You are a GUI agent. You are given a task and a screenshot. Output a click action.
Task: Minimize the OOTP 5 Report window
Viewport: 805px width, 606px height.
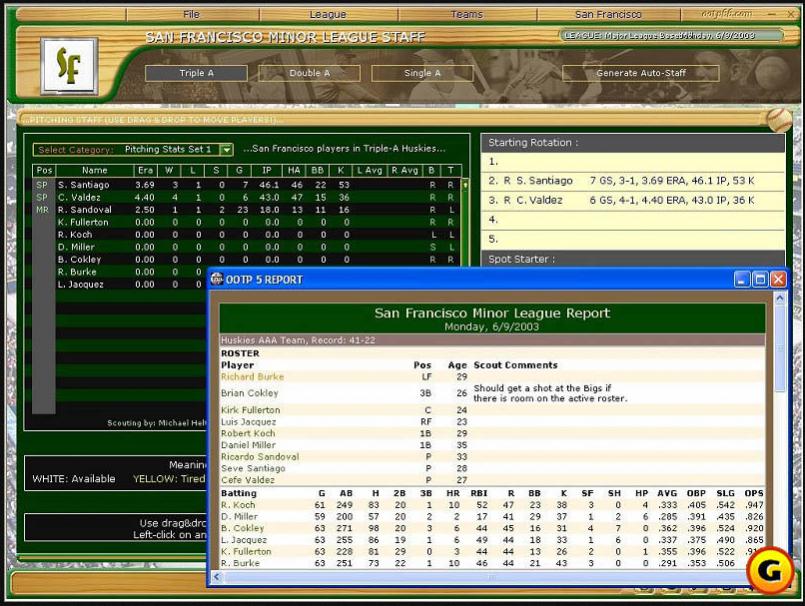pyautogui.click(x=742, y=279)
